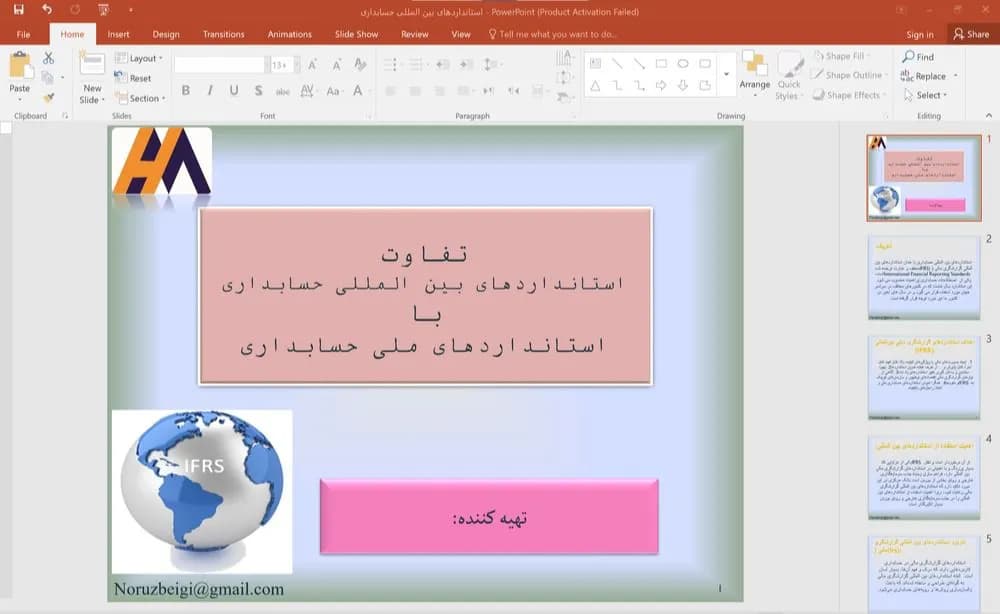
Task: Select the Rectangle shape
Action: click(661, 63)
